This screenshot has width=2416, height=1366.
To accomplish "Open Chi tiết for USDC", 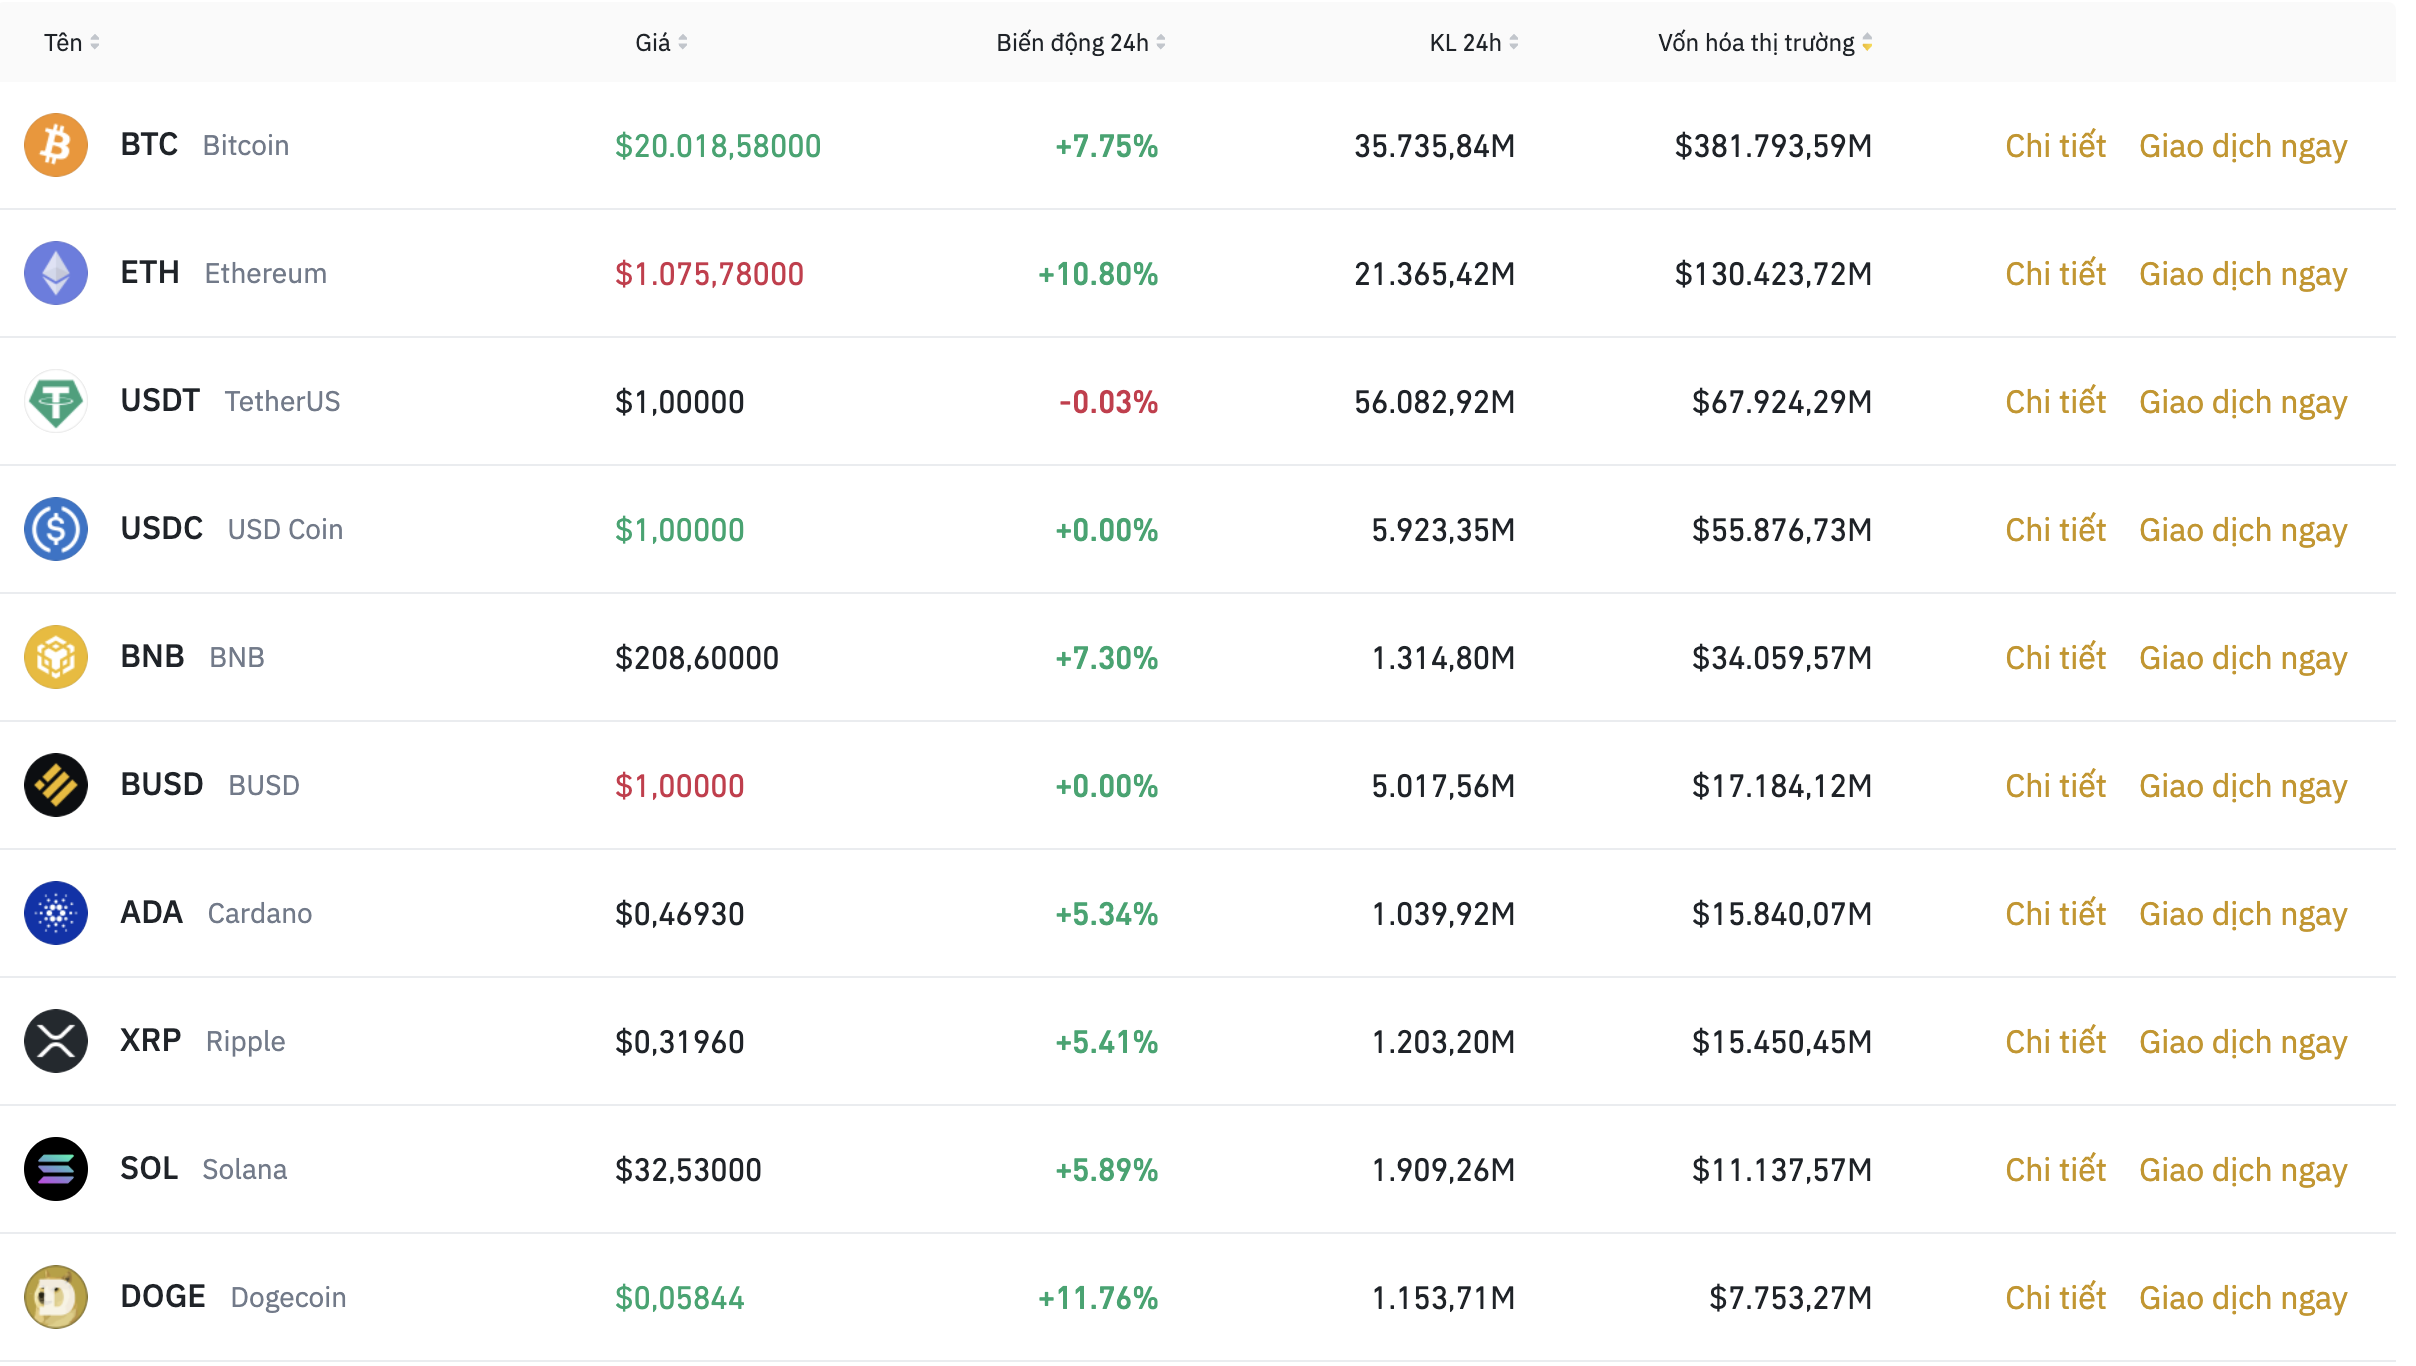I will [x=2055, y=530].
